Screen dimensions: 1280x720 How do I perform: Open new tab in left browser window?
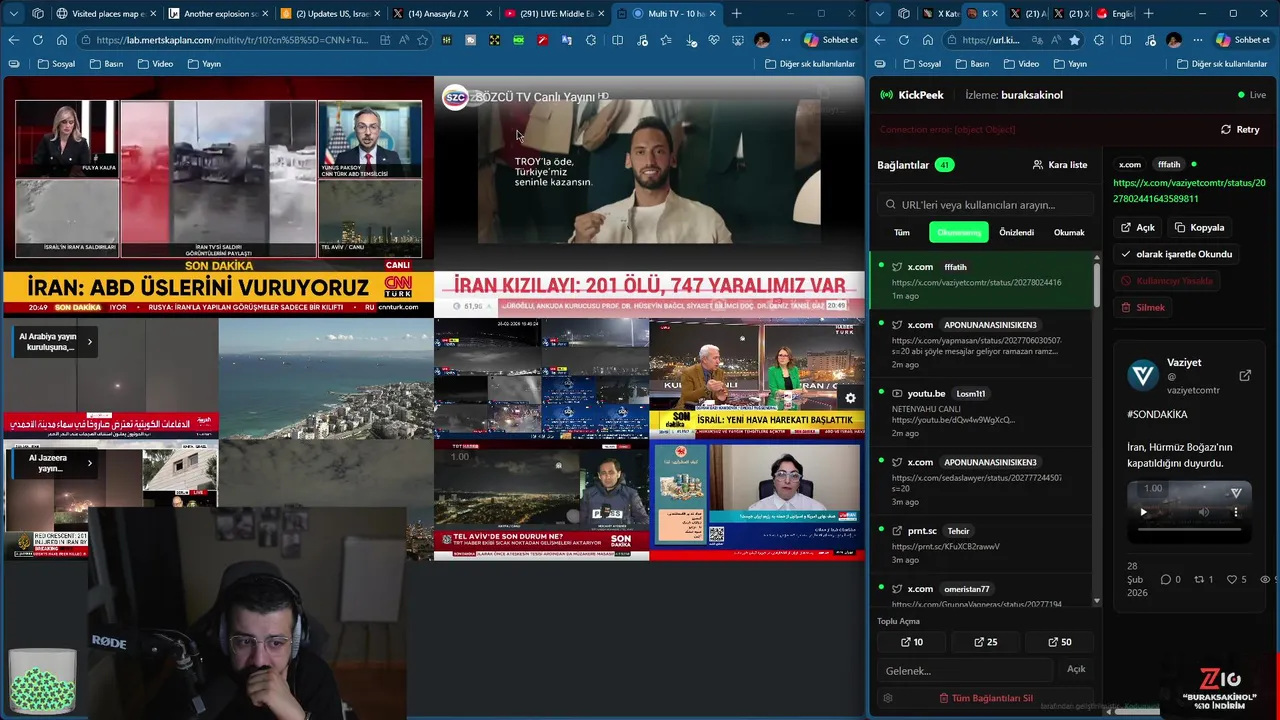737,14
